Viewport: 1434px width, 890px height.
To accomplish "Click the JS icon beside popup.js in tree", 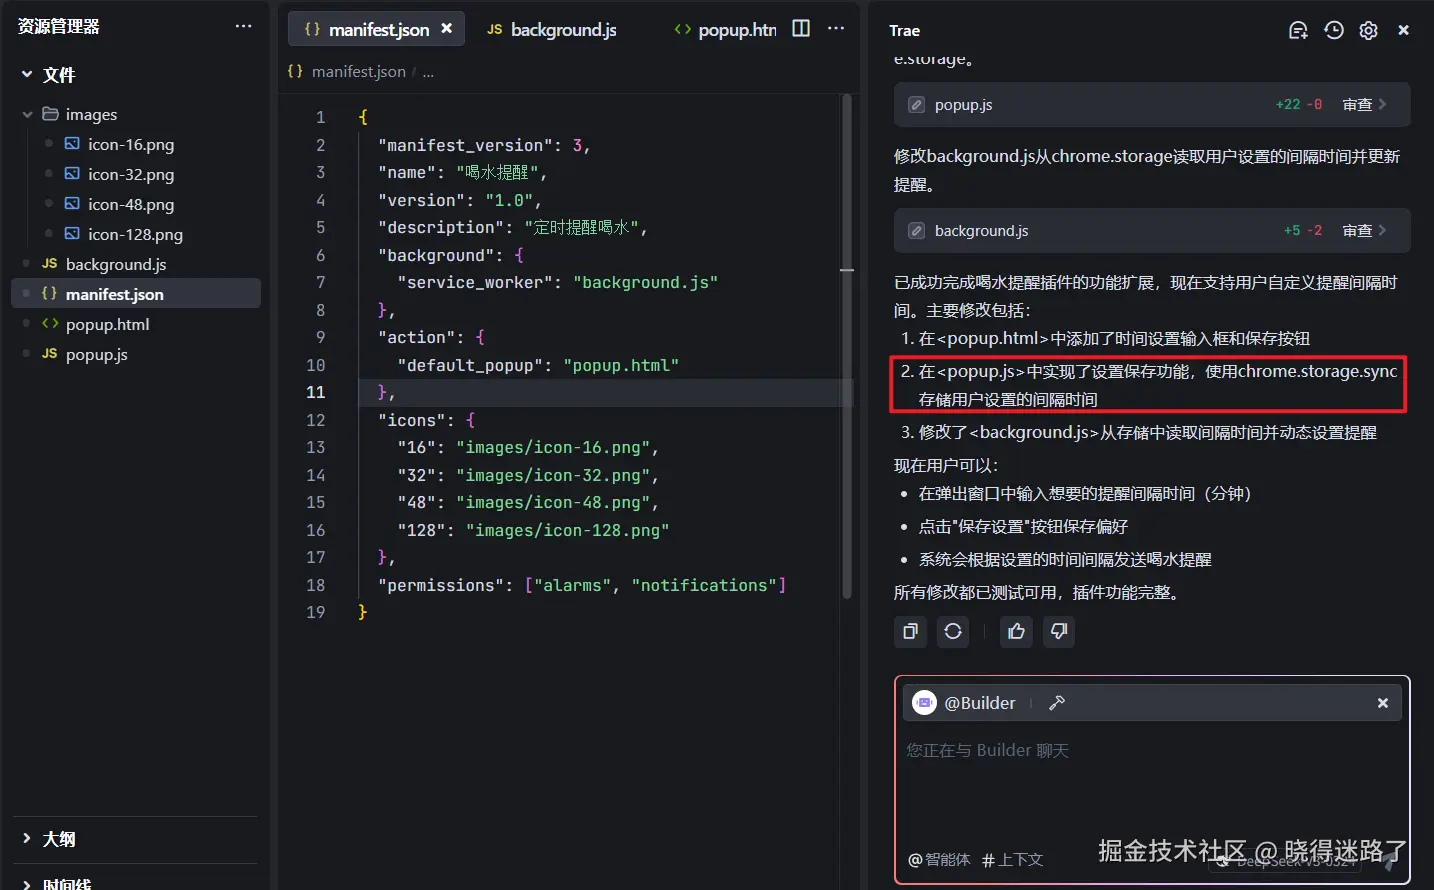I will pos(49,354).
